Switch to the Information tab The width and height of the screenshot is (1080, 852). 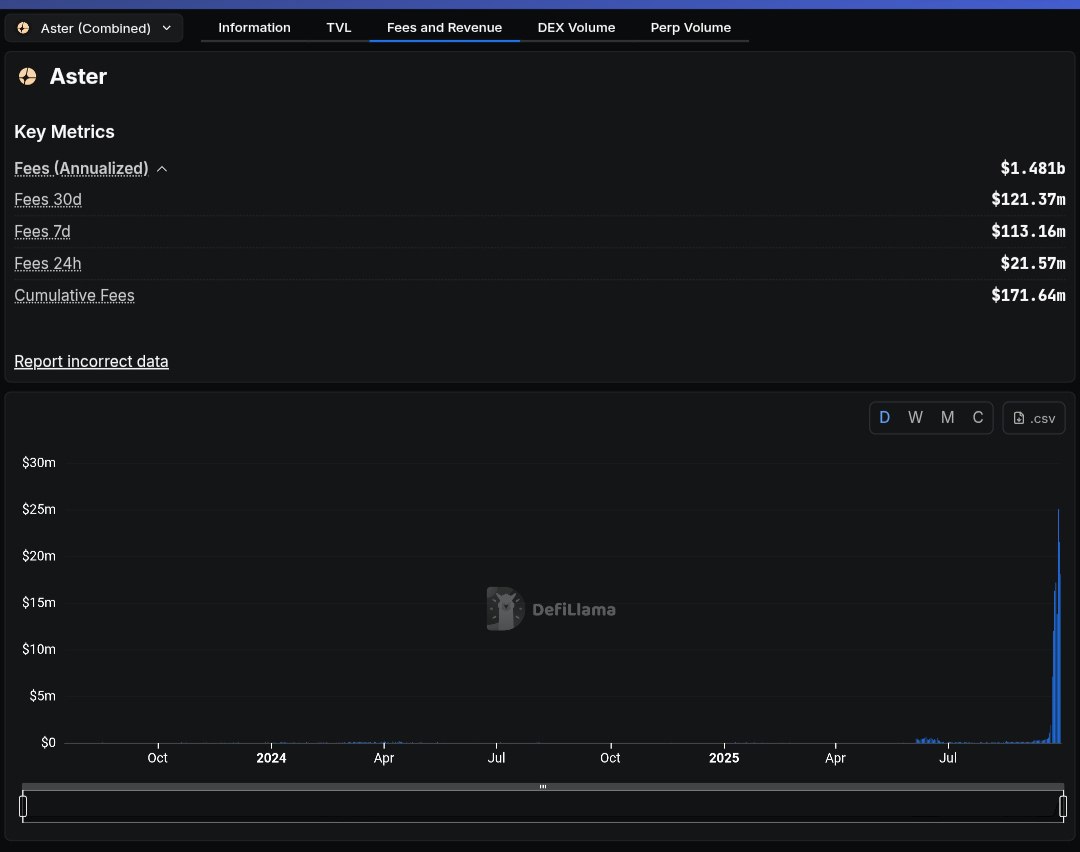(x=254, y=28)
